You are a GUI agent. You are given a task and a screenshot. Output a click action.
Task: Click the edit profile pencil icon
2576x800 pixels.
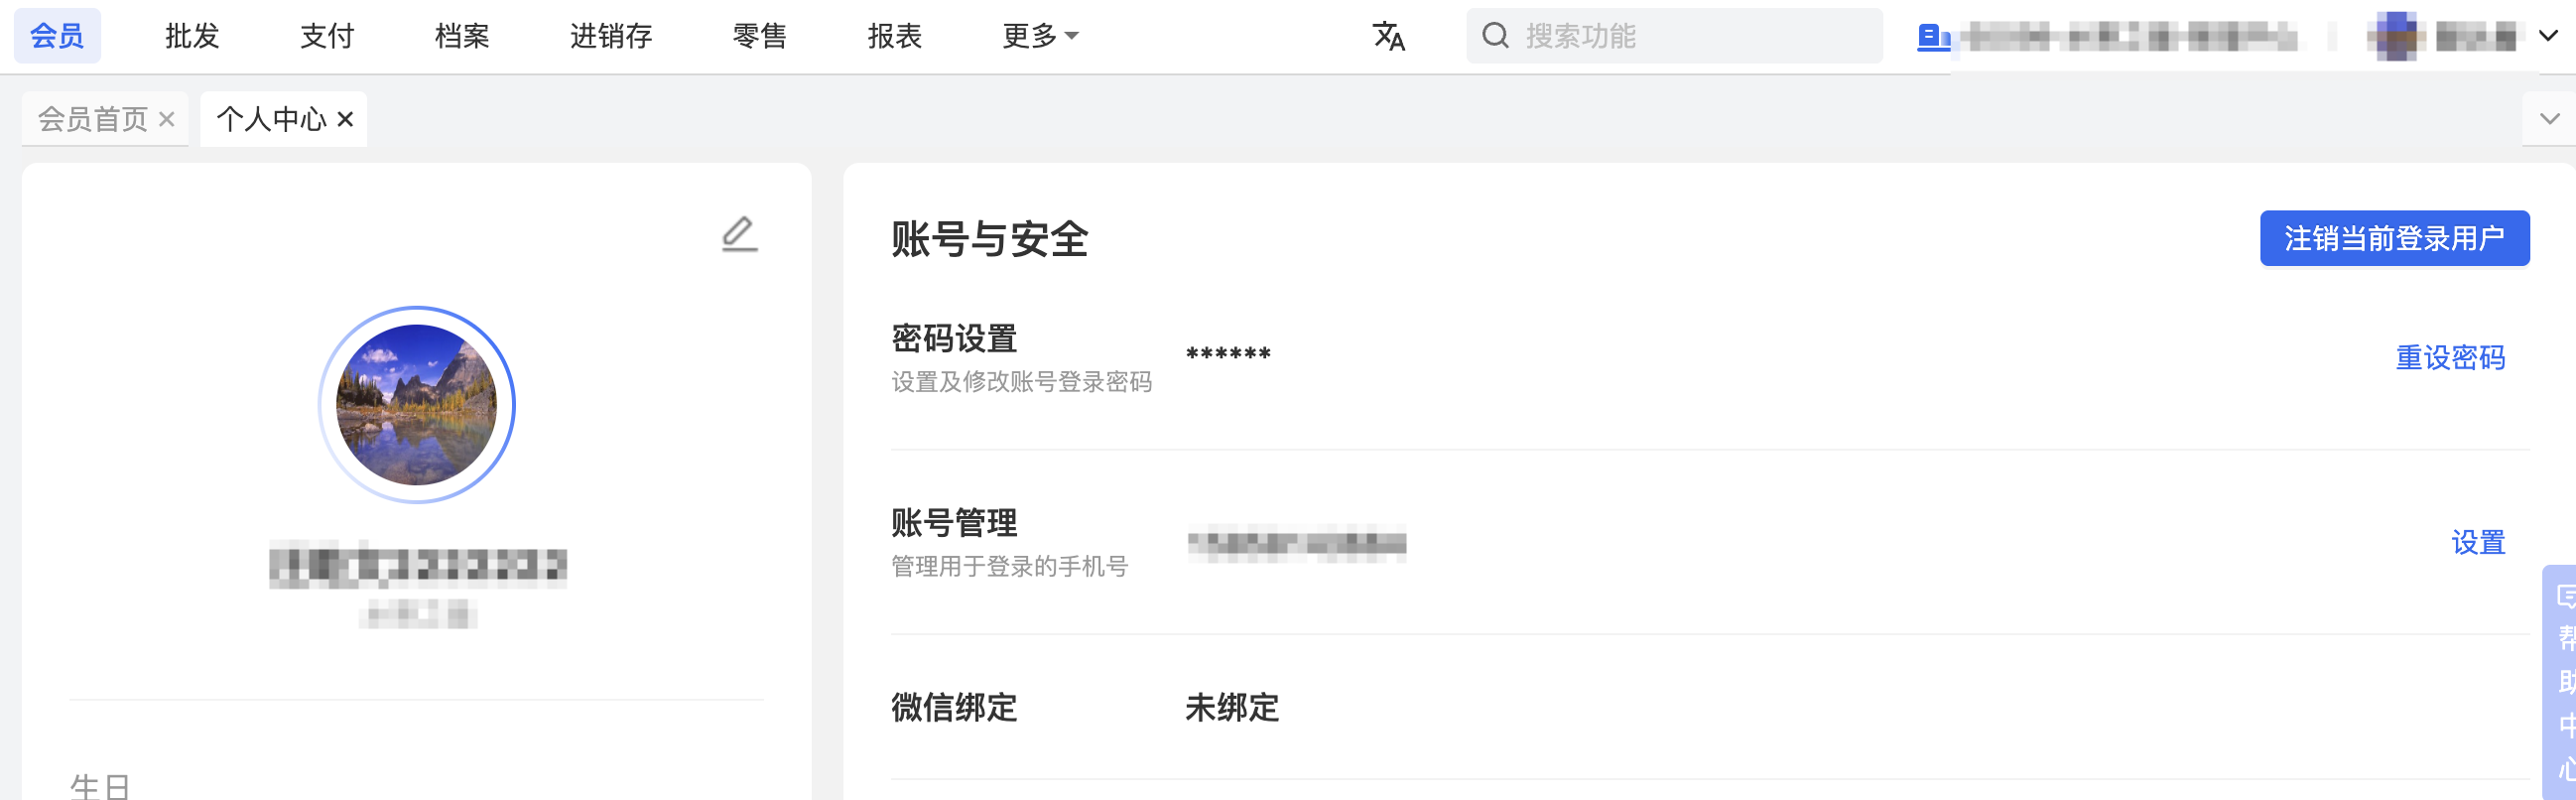739,234
